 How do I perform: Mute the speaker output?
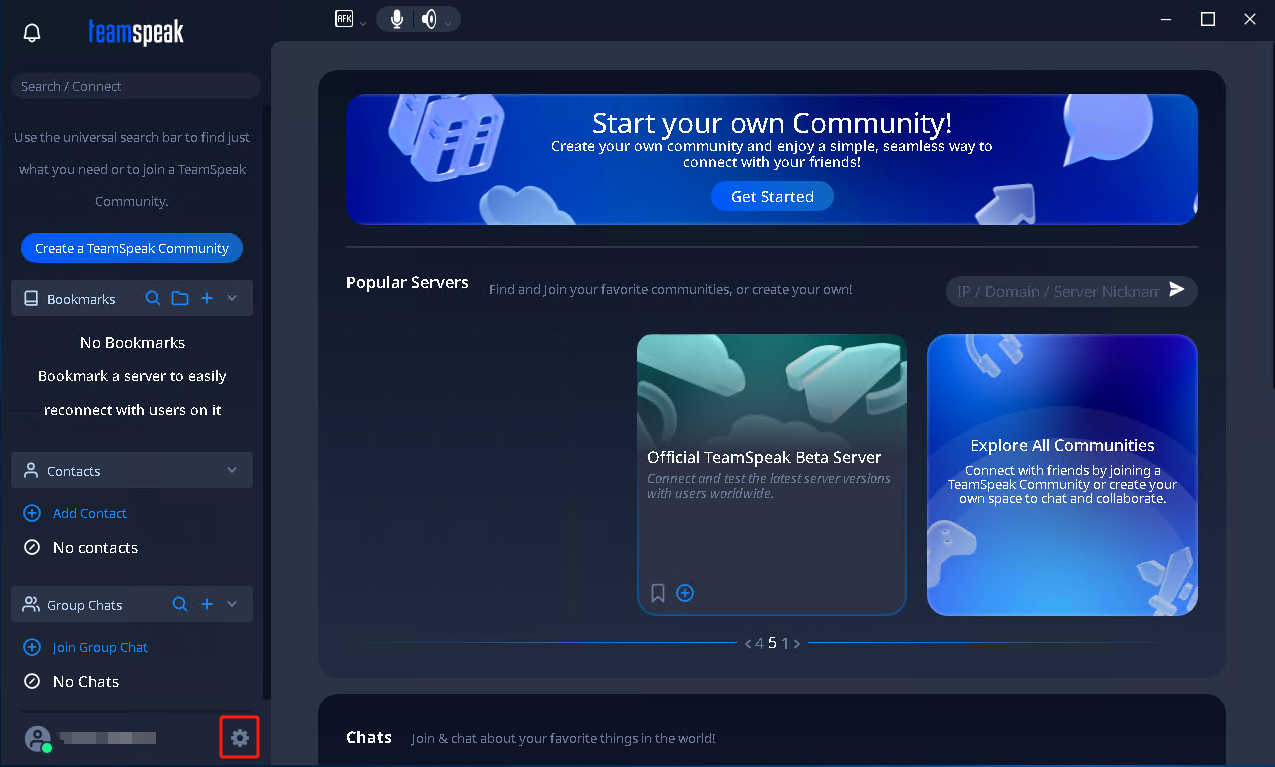[429, 19]
